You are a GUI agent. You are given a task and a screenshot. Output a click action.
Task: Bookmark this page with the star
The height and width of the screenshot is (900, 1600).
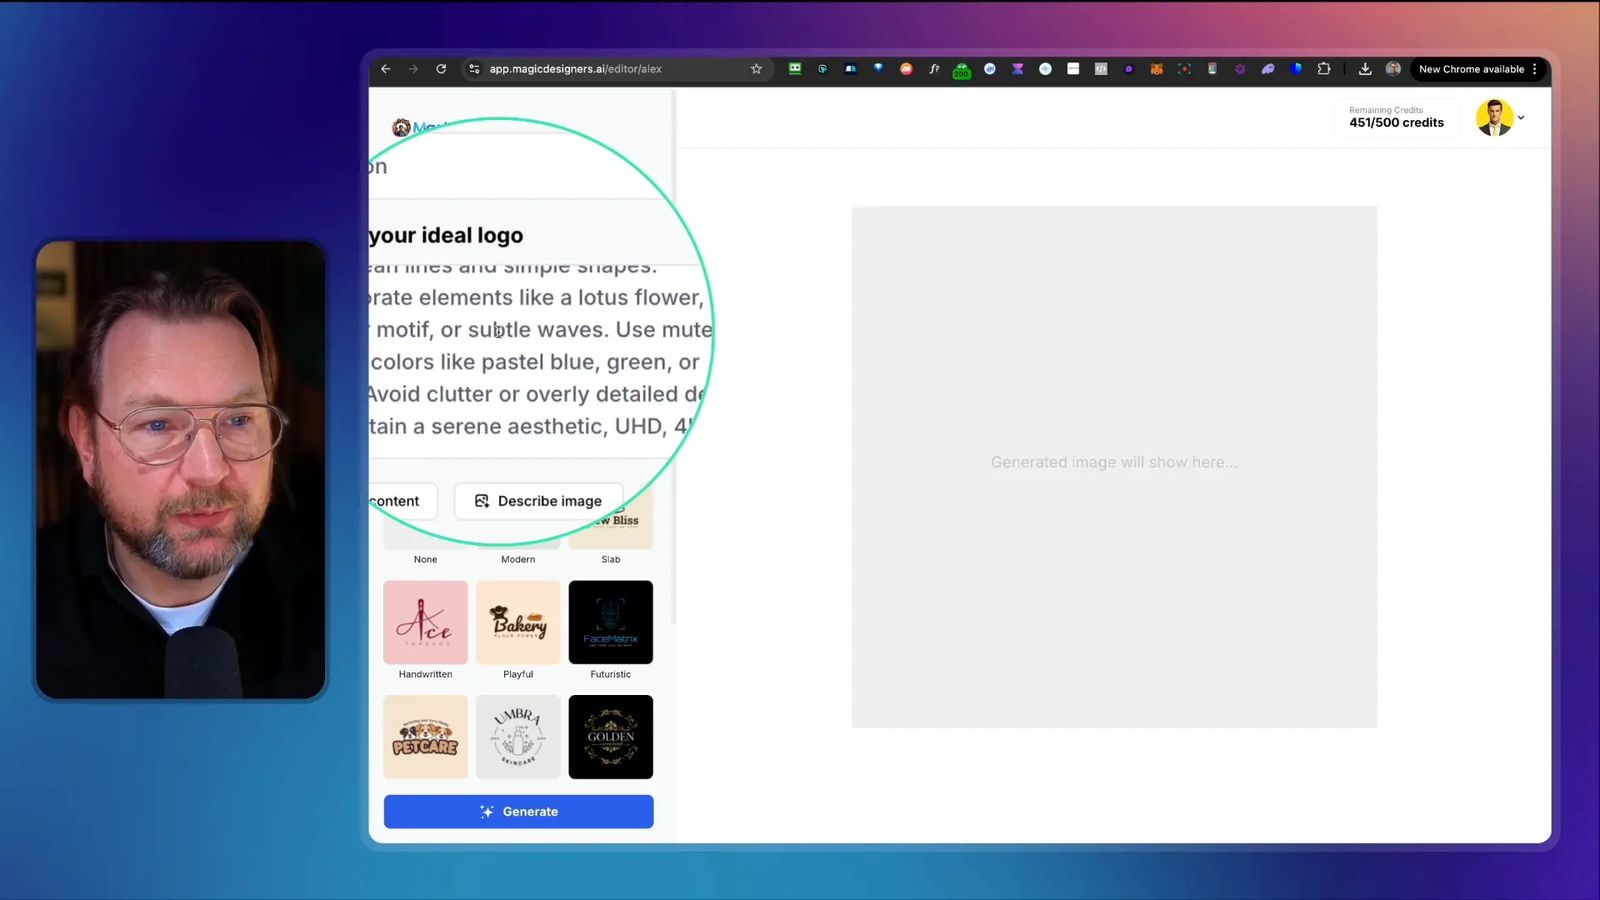756,69
